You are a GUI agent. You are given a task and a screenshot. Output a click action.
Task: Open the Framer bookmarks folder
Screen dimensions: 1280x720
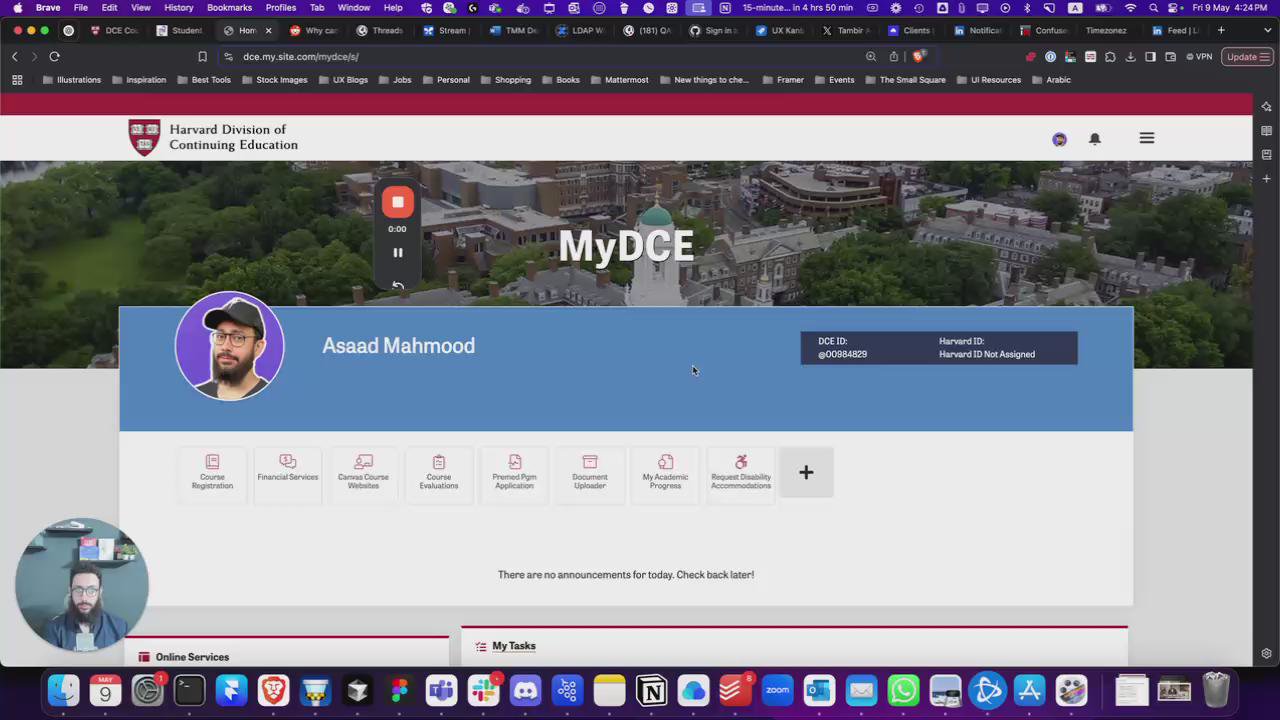click(783, 80)
